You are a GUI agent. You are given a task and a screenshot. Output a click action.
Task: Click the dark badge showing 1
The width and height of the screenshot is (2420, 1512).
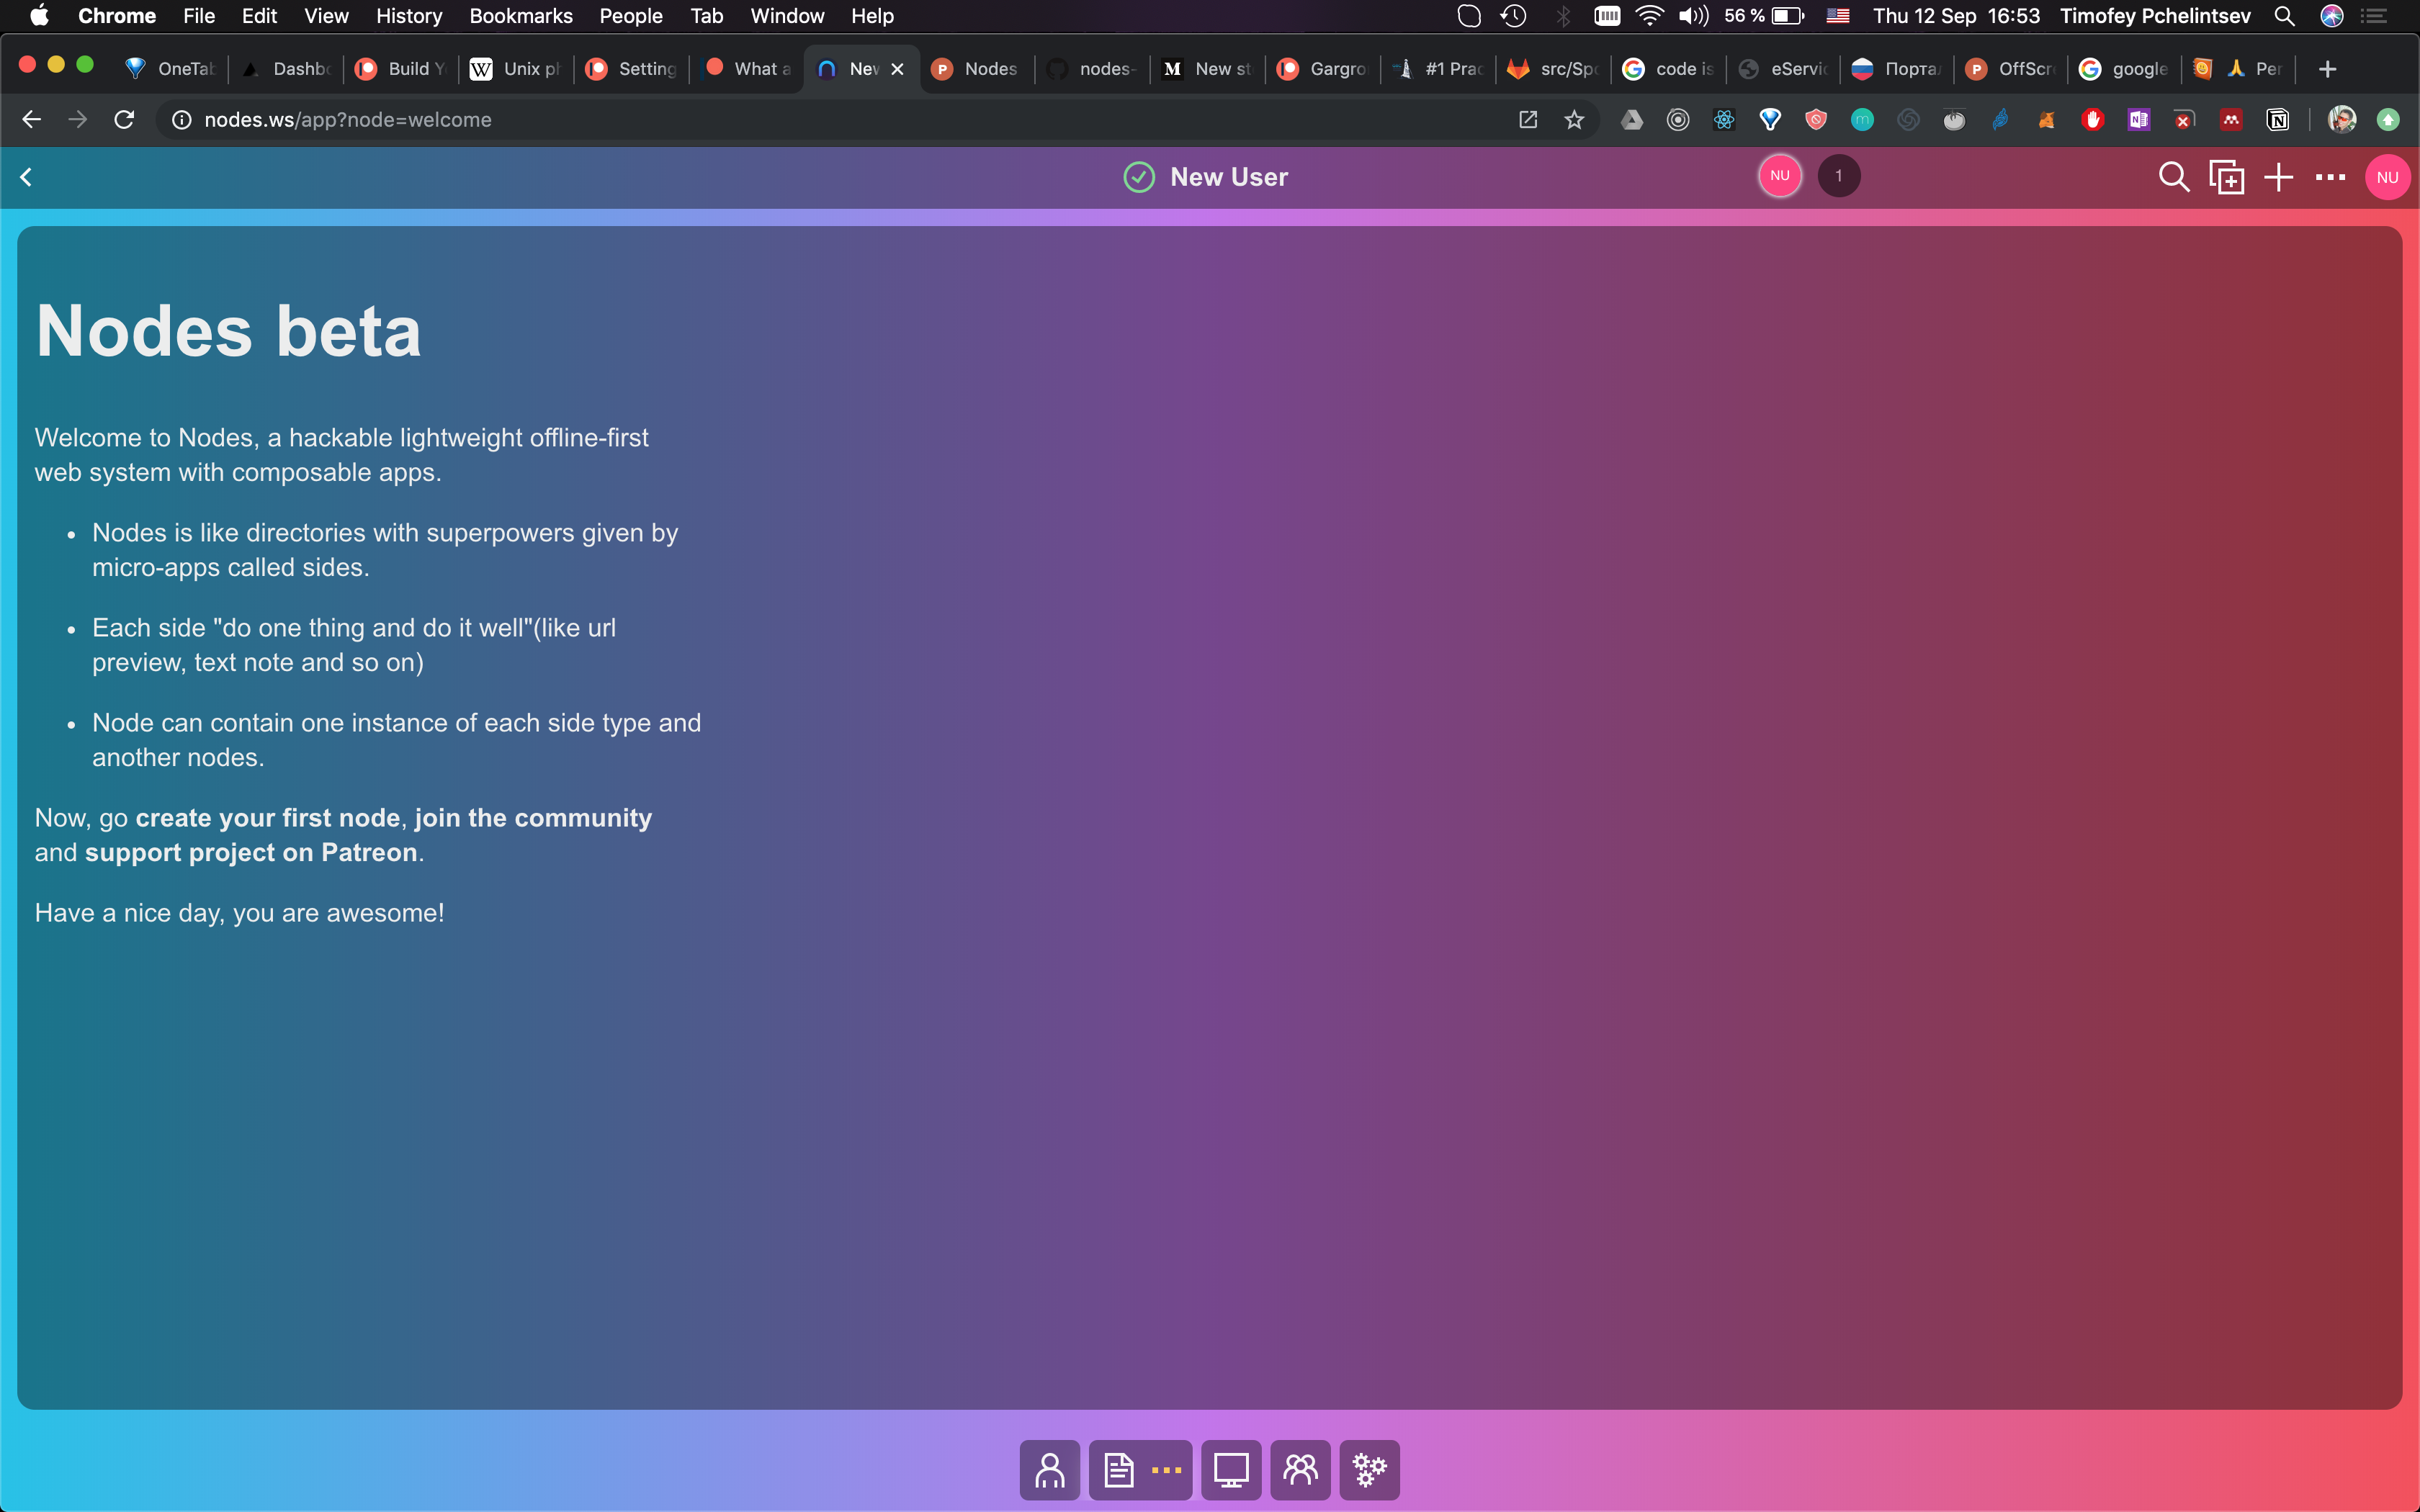click(x=1838, y=176)
